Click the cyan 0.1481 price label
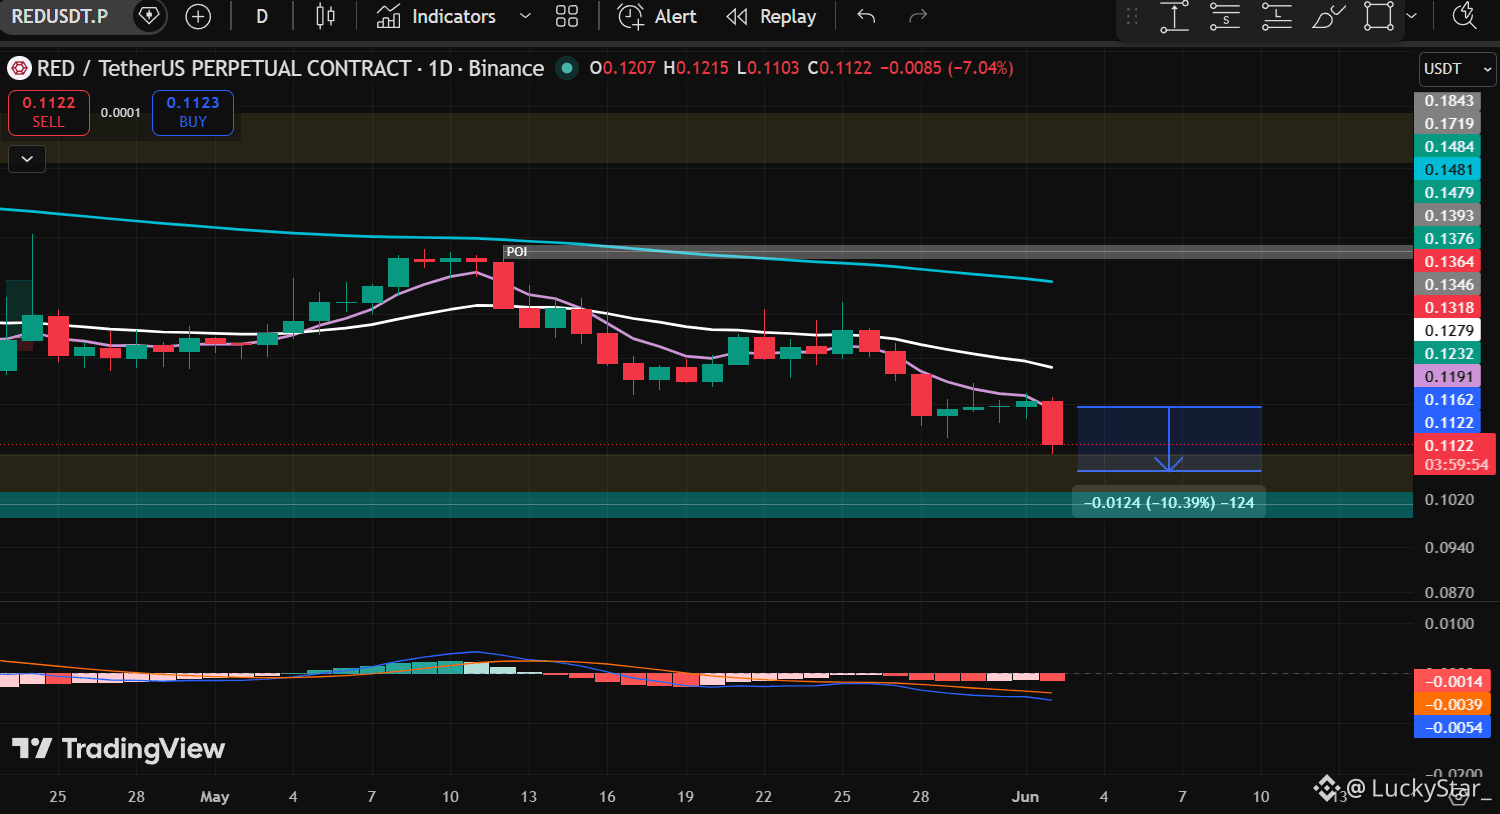 click(1449, 170)
